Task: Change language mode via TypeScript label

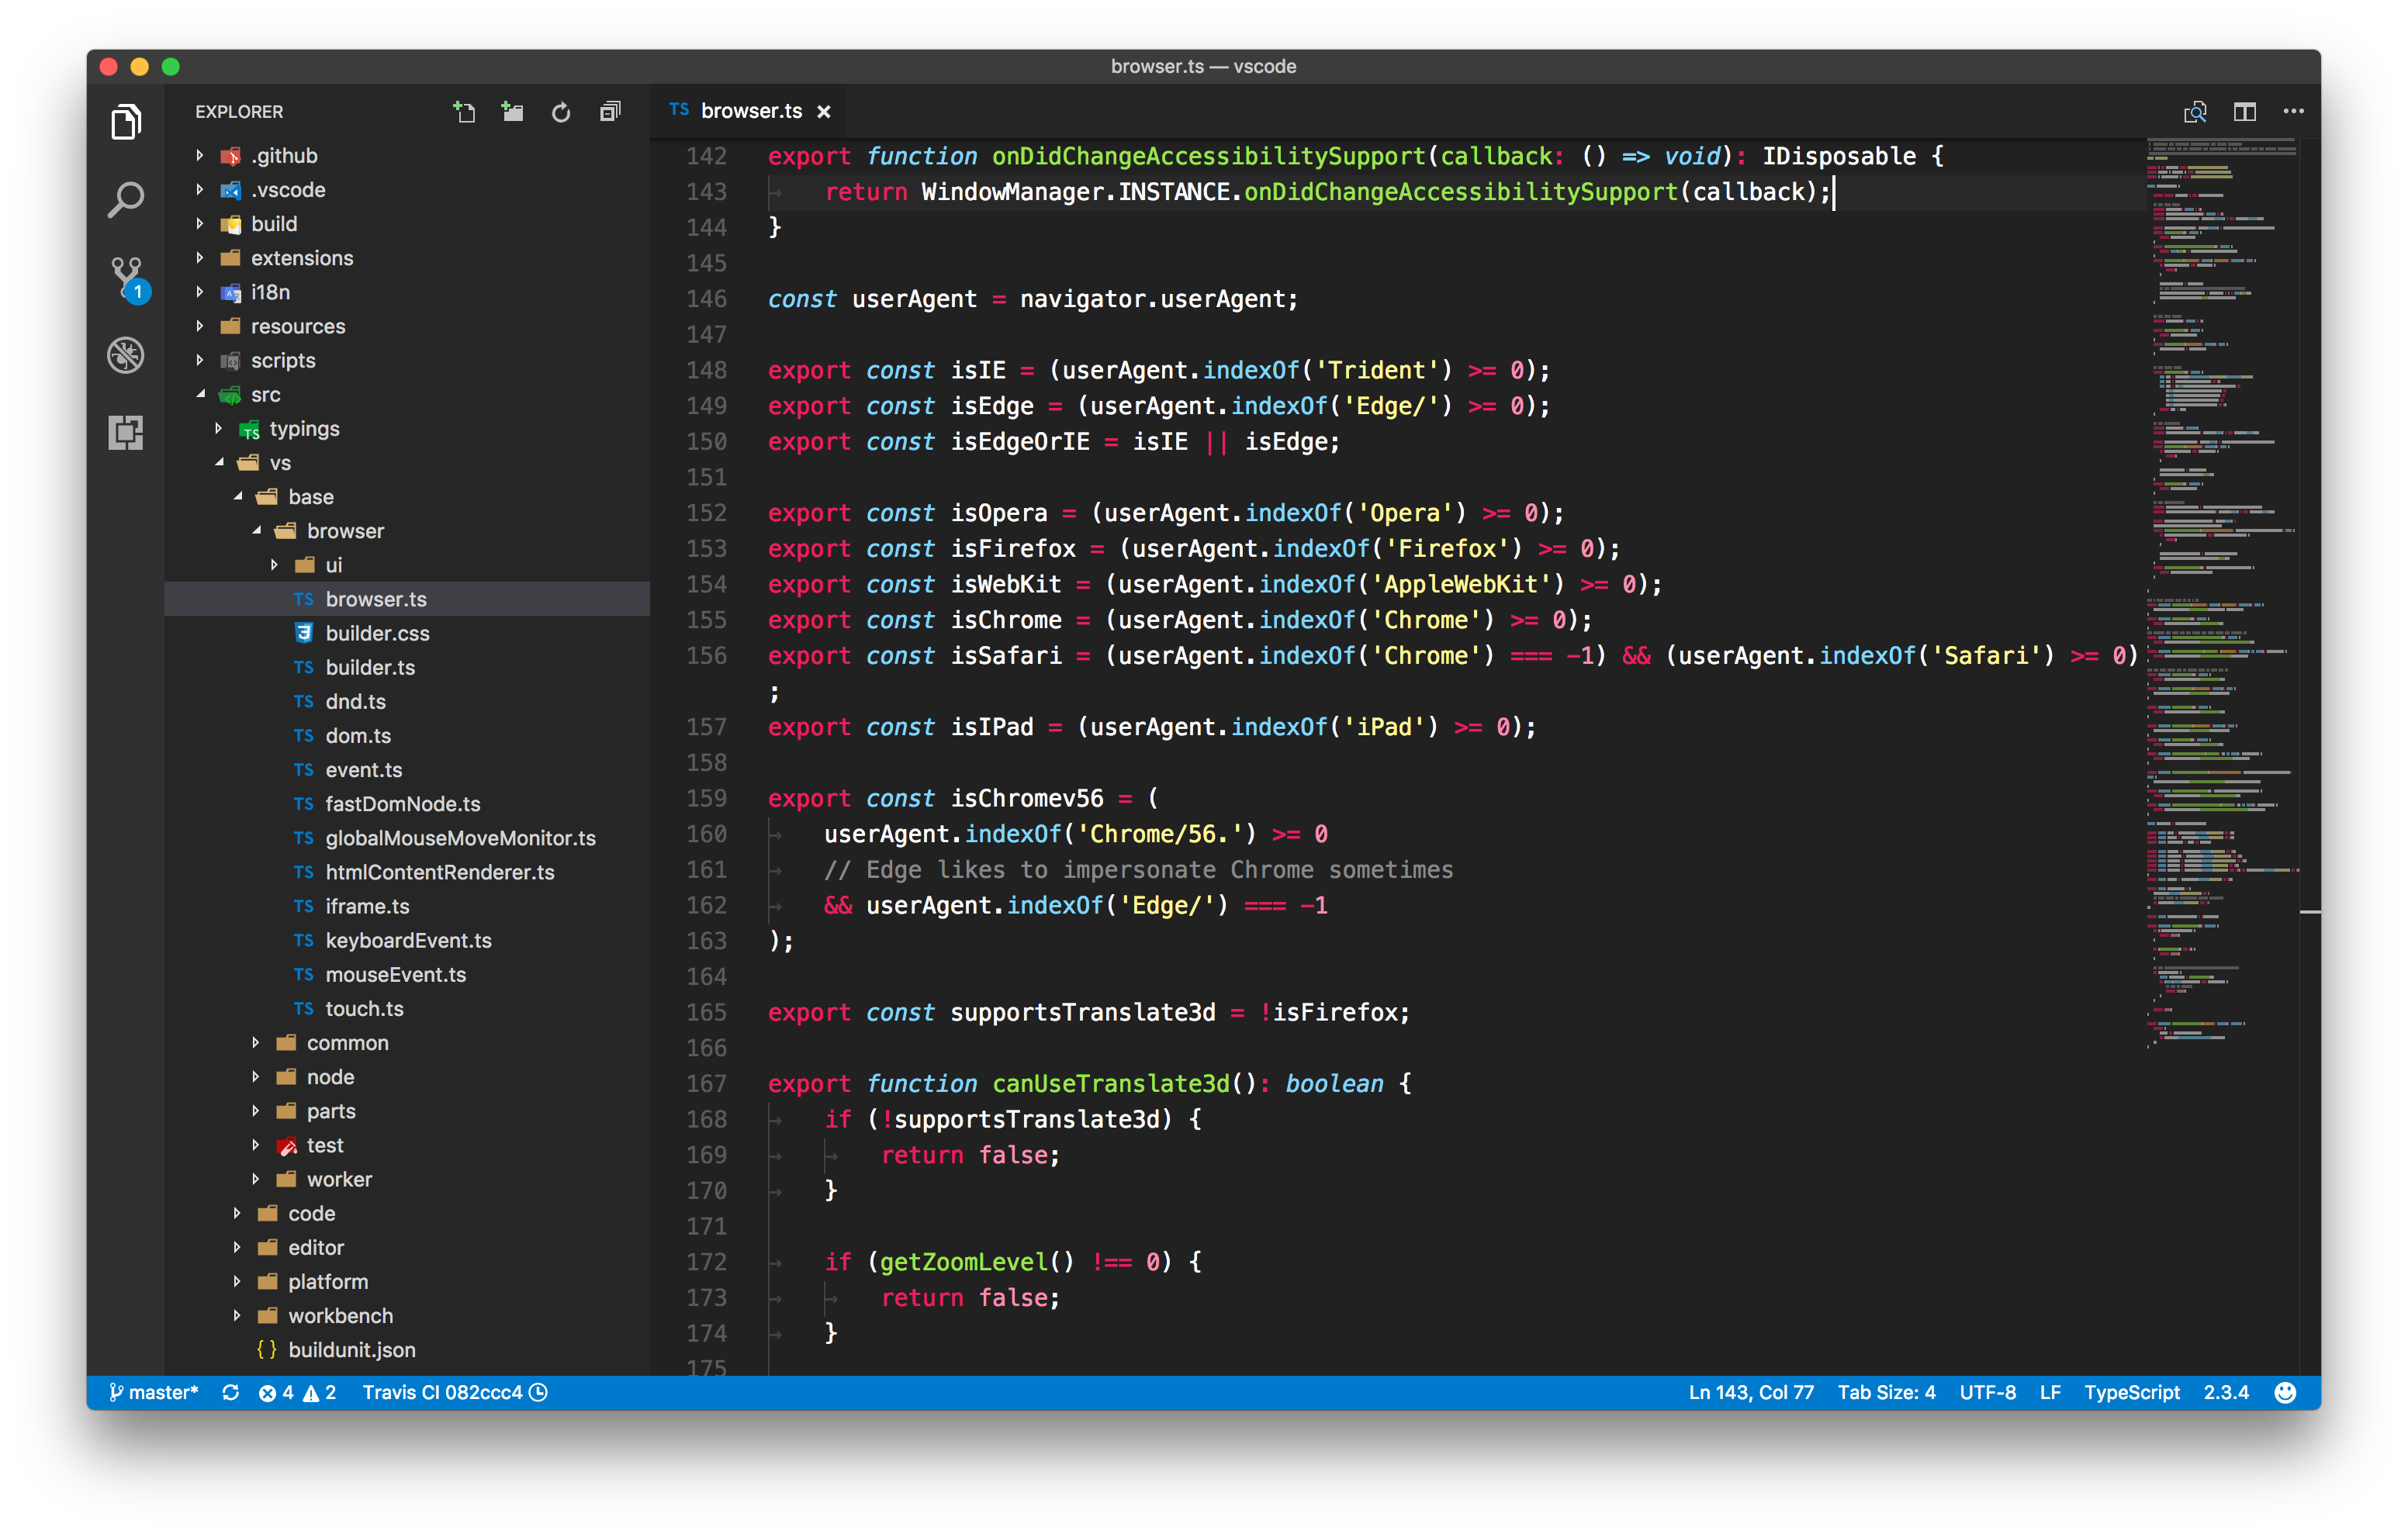Action: (x=2131, y=1392)
